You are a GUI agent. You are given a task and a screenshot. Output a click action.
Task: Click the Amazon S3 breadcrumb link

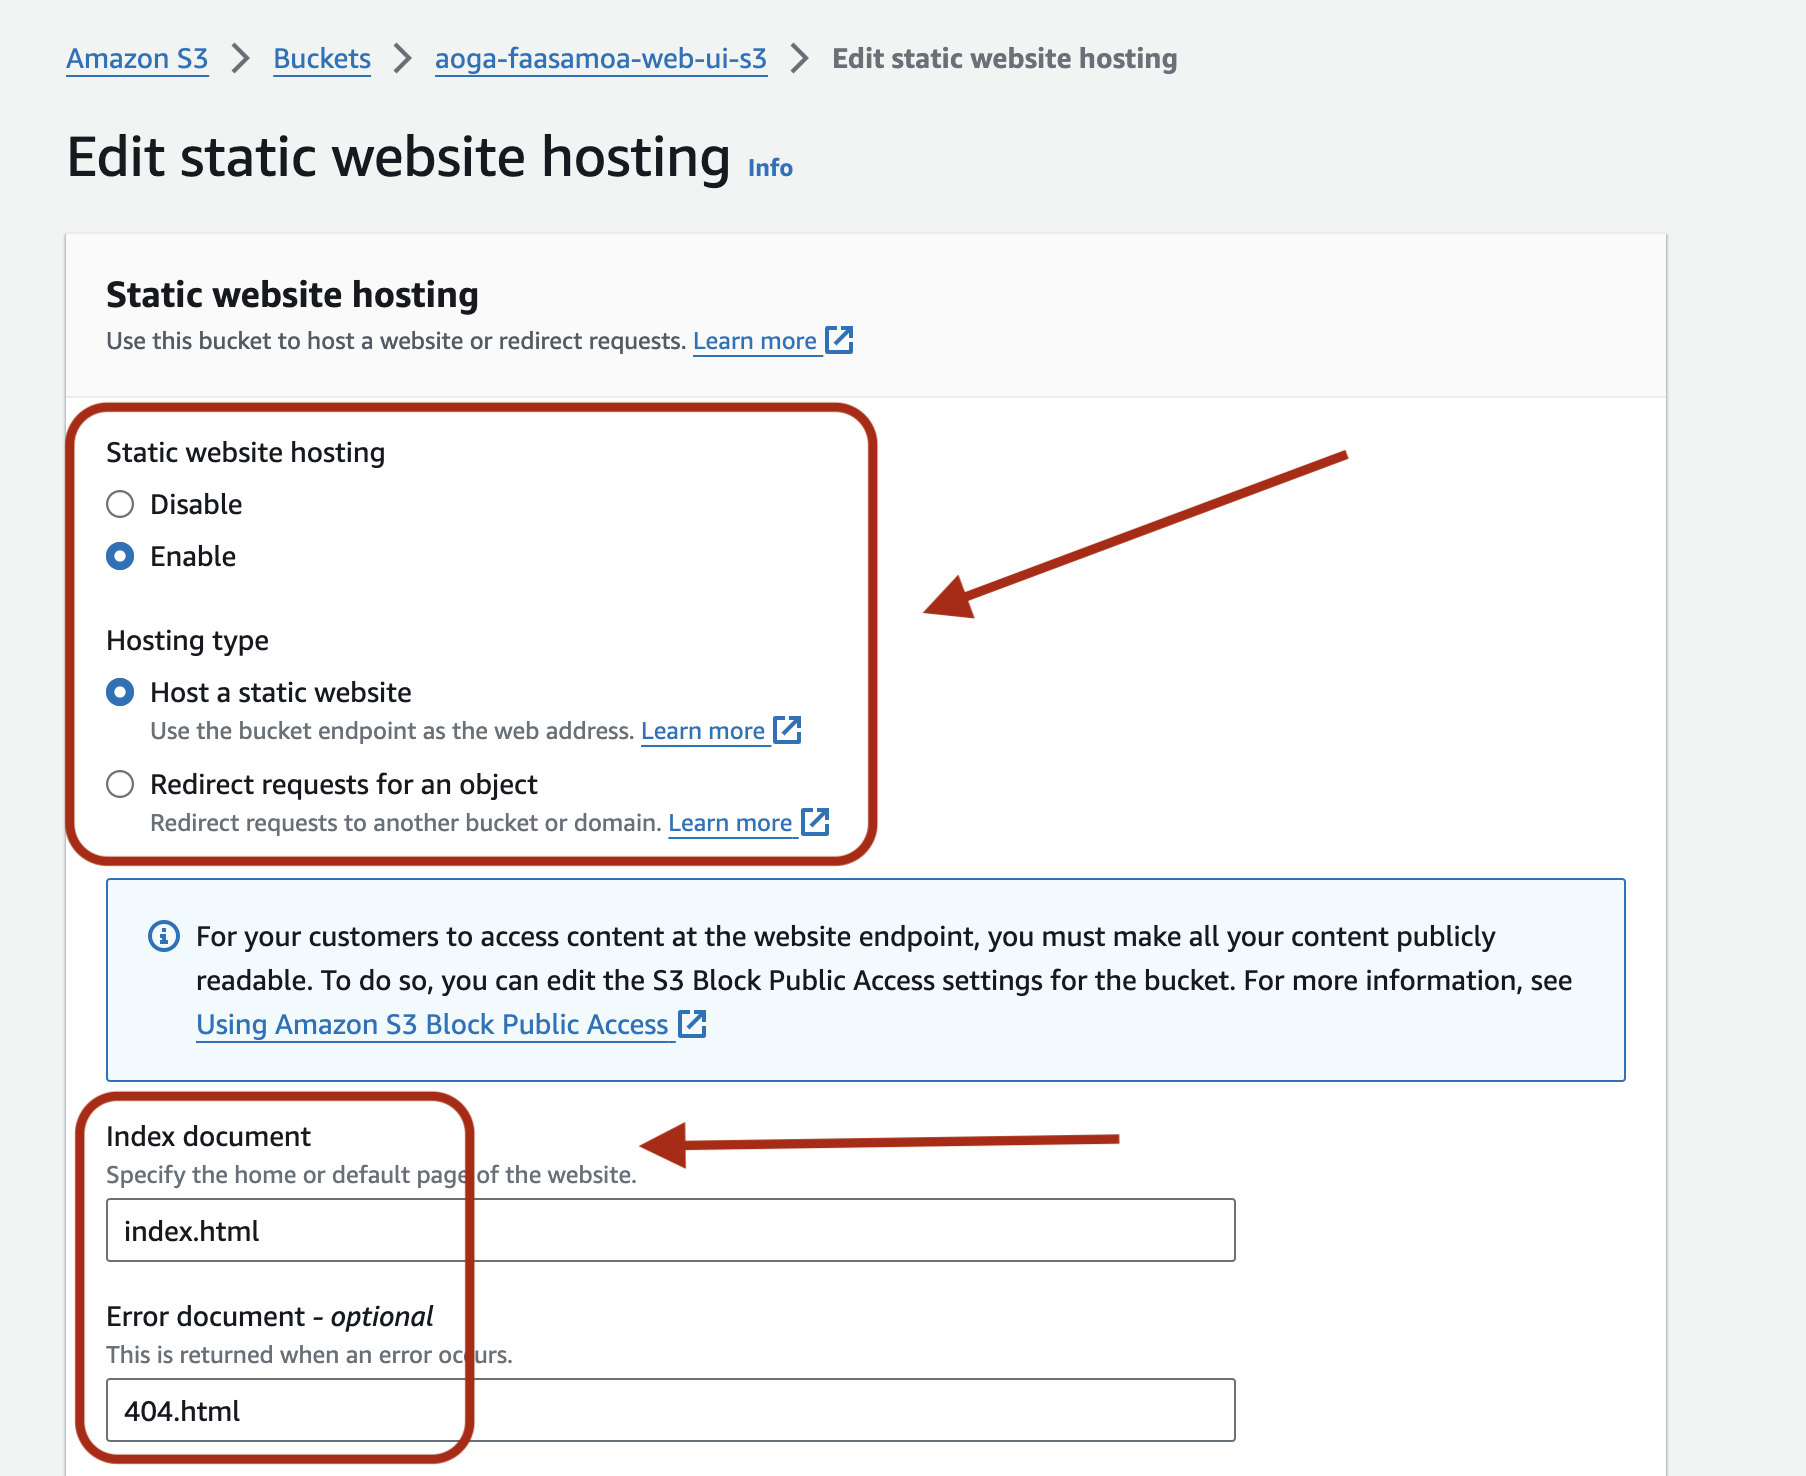137,59
